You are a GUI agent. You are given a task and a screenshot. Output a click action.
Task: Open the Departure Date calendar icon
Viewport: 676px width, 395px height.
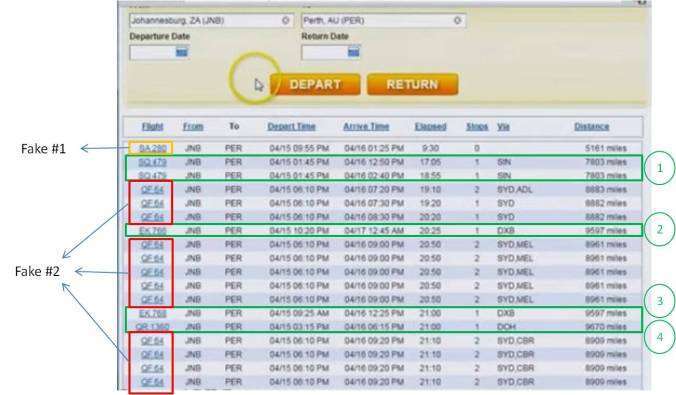click(x=182, y=53)
